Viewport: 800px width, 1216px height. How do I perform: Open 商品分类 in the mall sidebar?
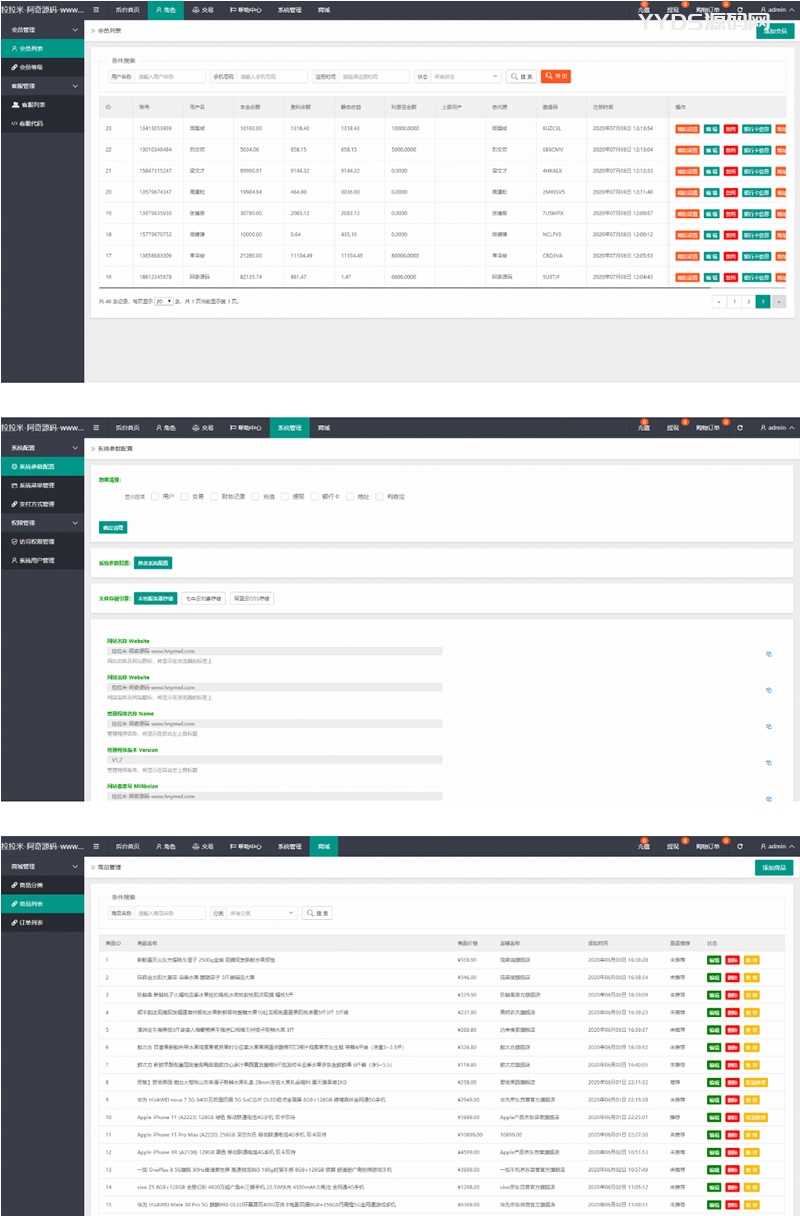click(x=30, y=885)
